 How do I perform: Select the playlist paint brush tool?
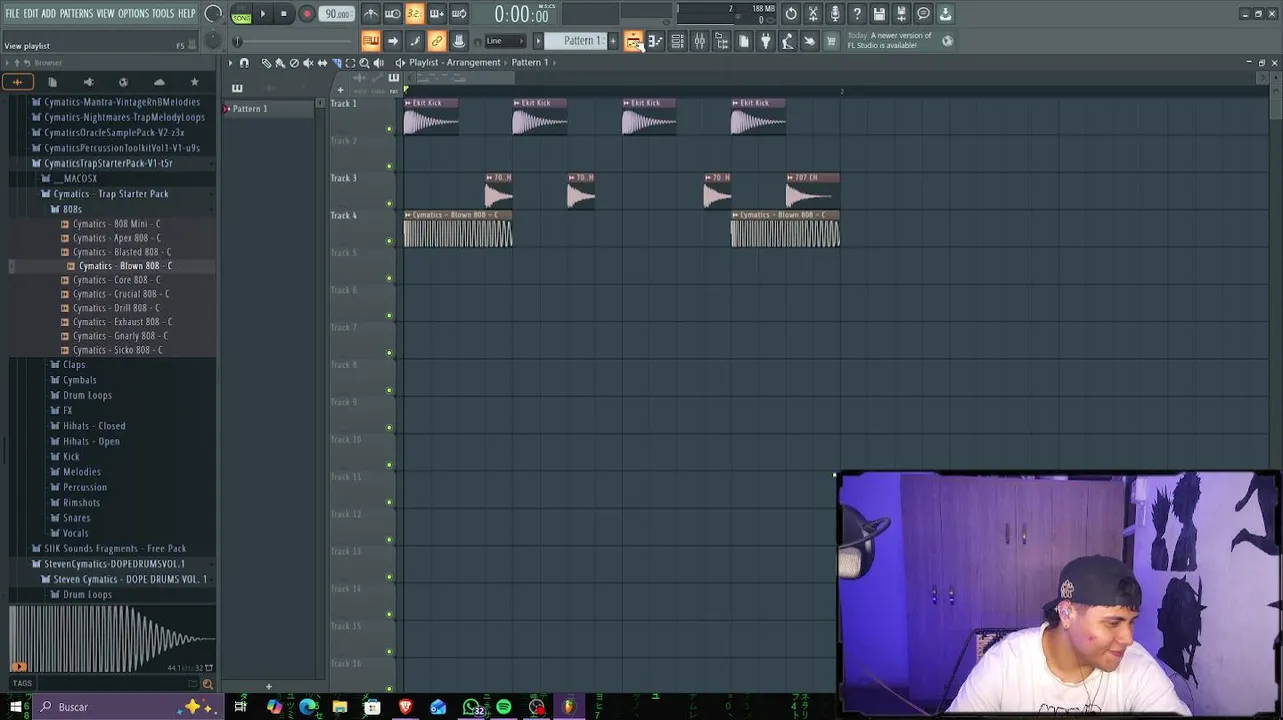(x=280, y=63)
